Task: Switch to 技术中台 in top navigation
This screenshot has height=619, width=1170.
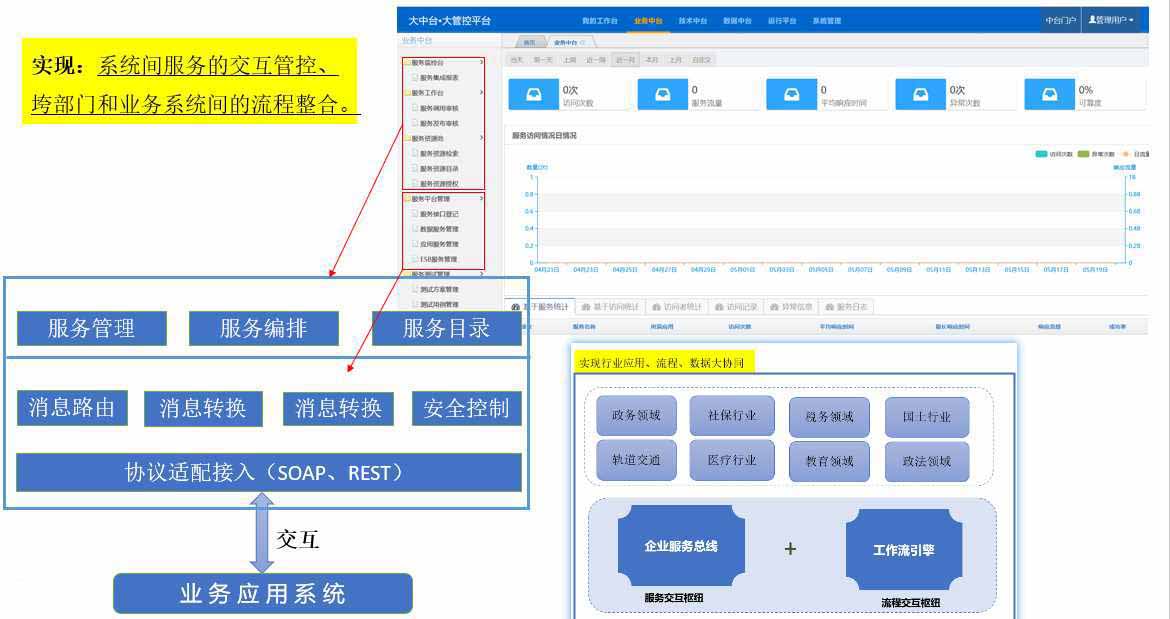Action: 692,21
